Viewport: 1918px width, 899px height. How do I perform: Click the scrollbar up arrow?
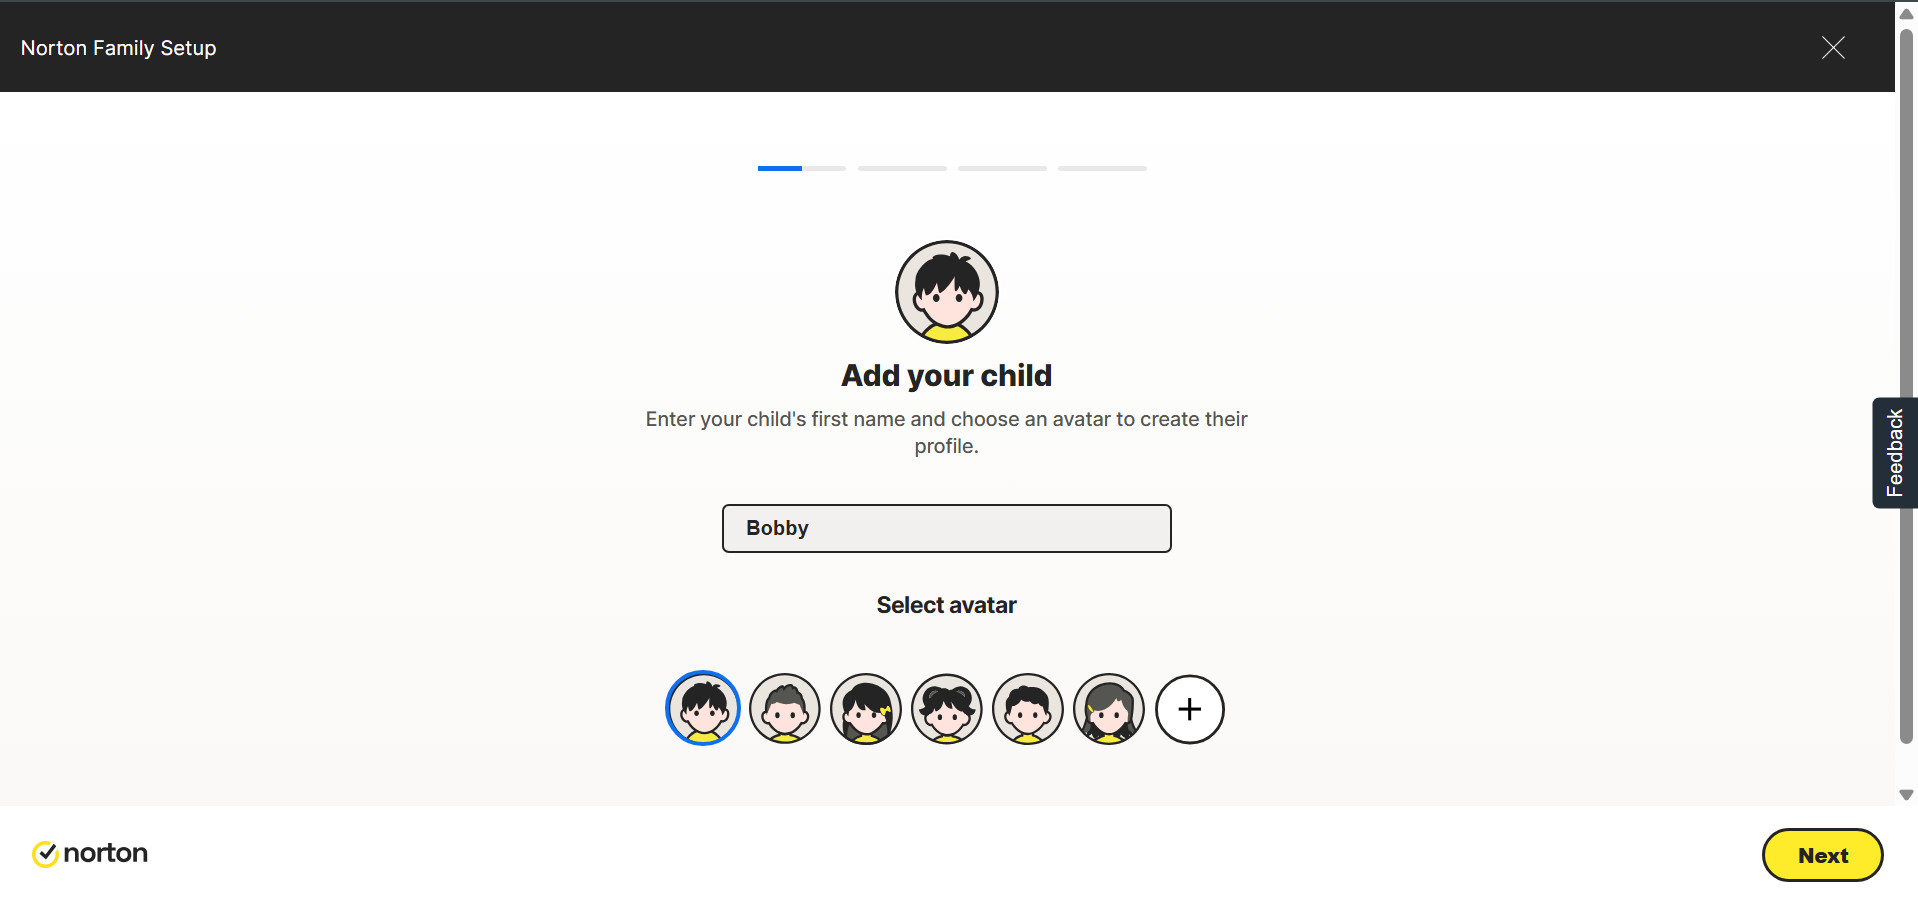coord(1906,13)
